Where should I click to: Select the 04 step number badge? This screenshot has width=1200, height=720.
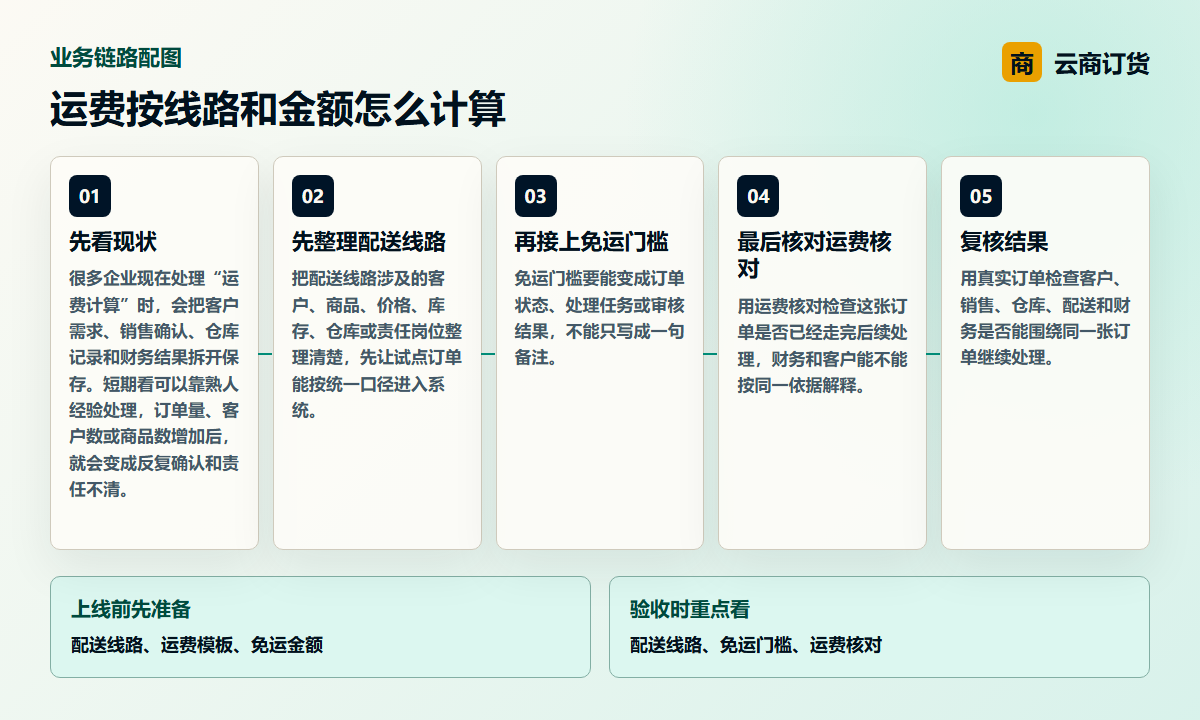coord(758,196)
